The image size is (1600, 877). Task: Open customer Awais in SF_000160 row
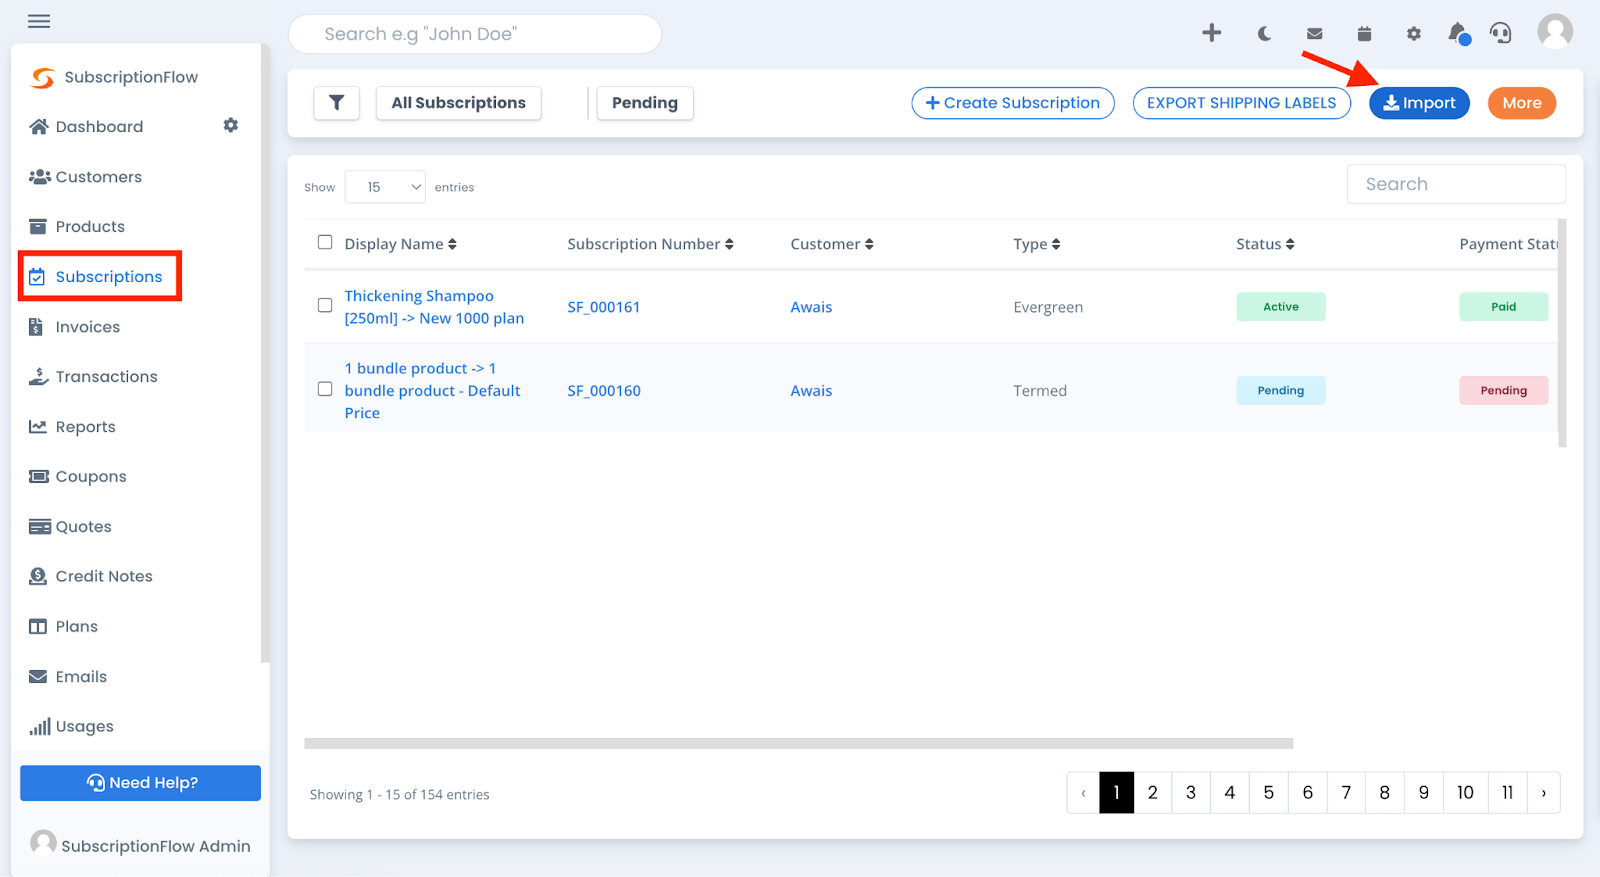(x=811, y=391)
